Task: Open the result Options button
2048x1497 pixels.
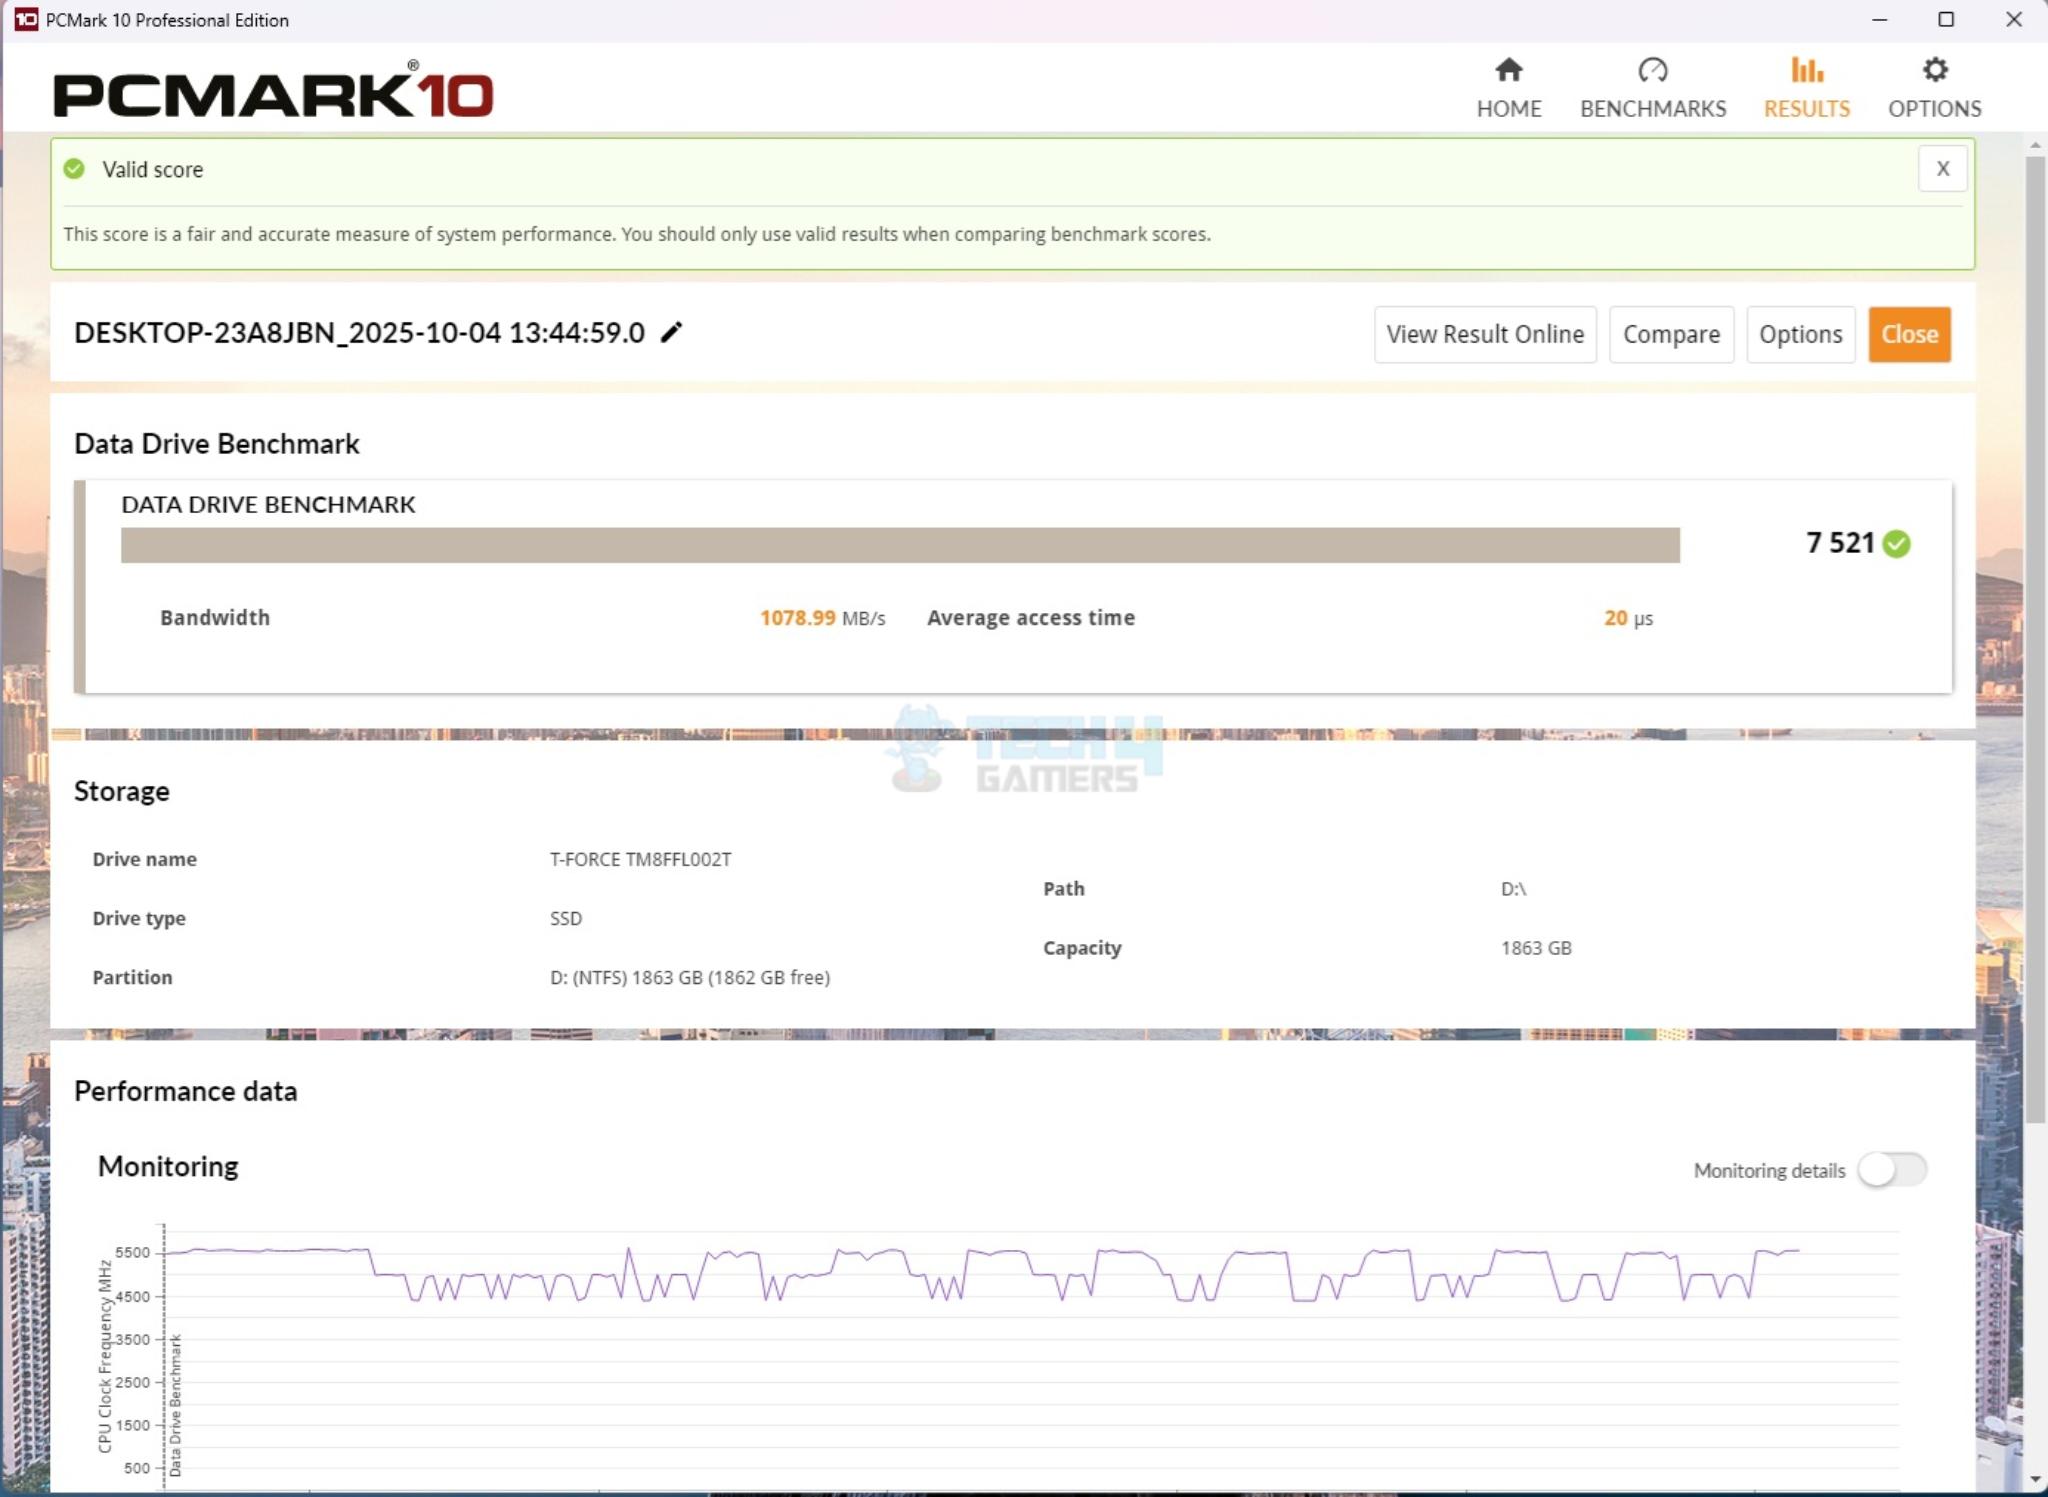Action: pos(1800,334)
